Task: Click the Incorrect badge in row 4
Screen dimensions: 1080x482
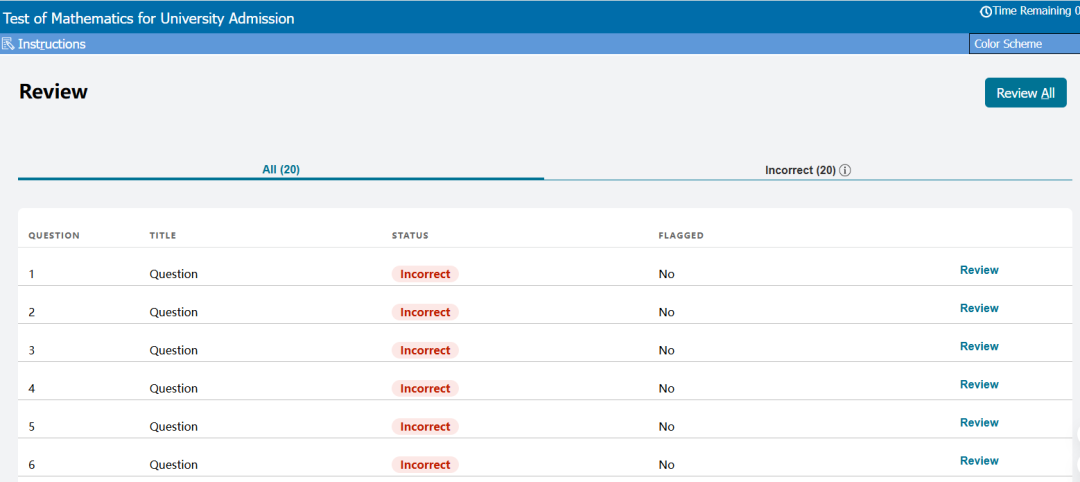Action: pos(425,388)
